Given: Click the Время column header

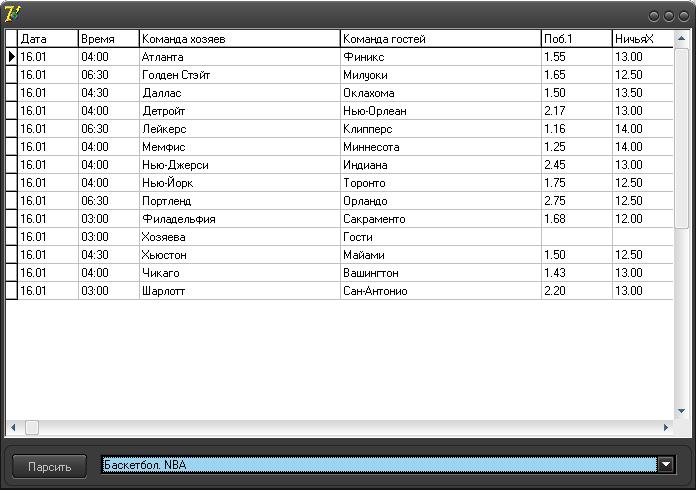Looking at the screenshot, I should click(108, 39).
